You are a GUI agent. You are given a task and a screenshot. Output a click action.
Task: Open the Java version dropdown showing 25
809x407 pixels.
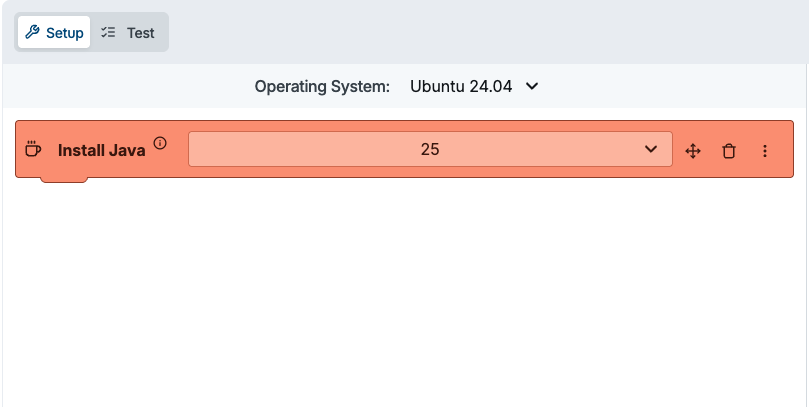430,150
